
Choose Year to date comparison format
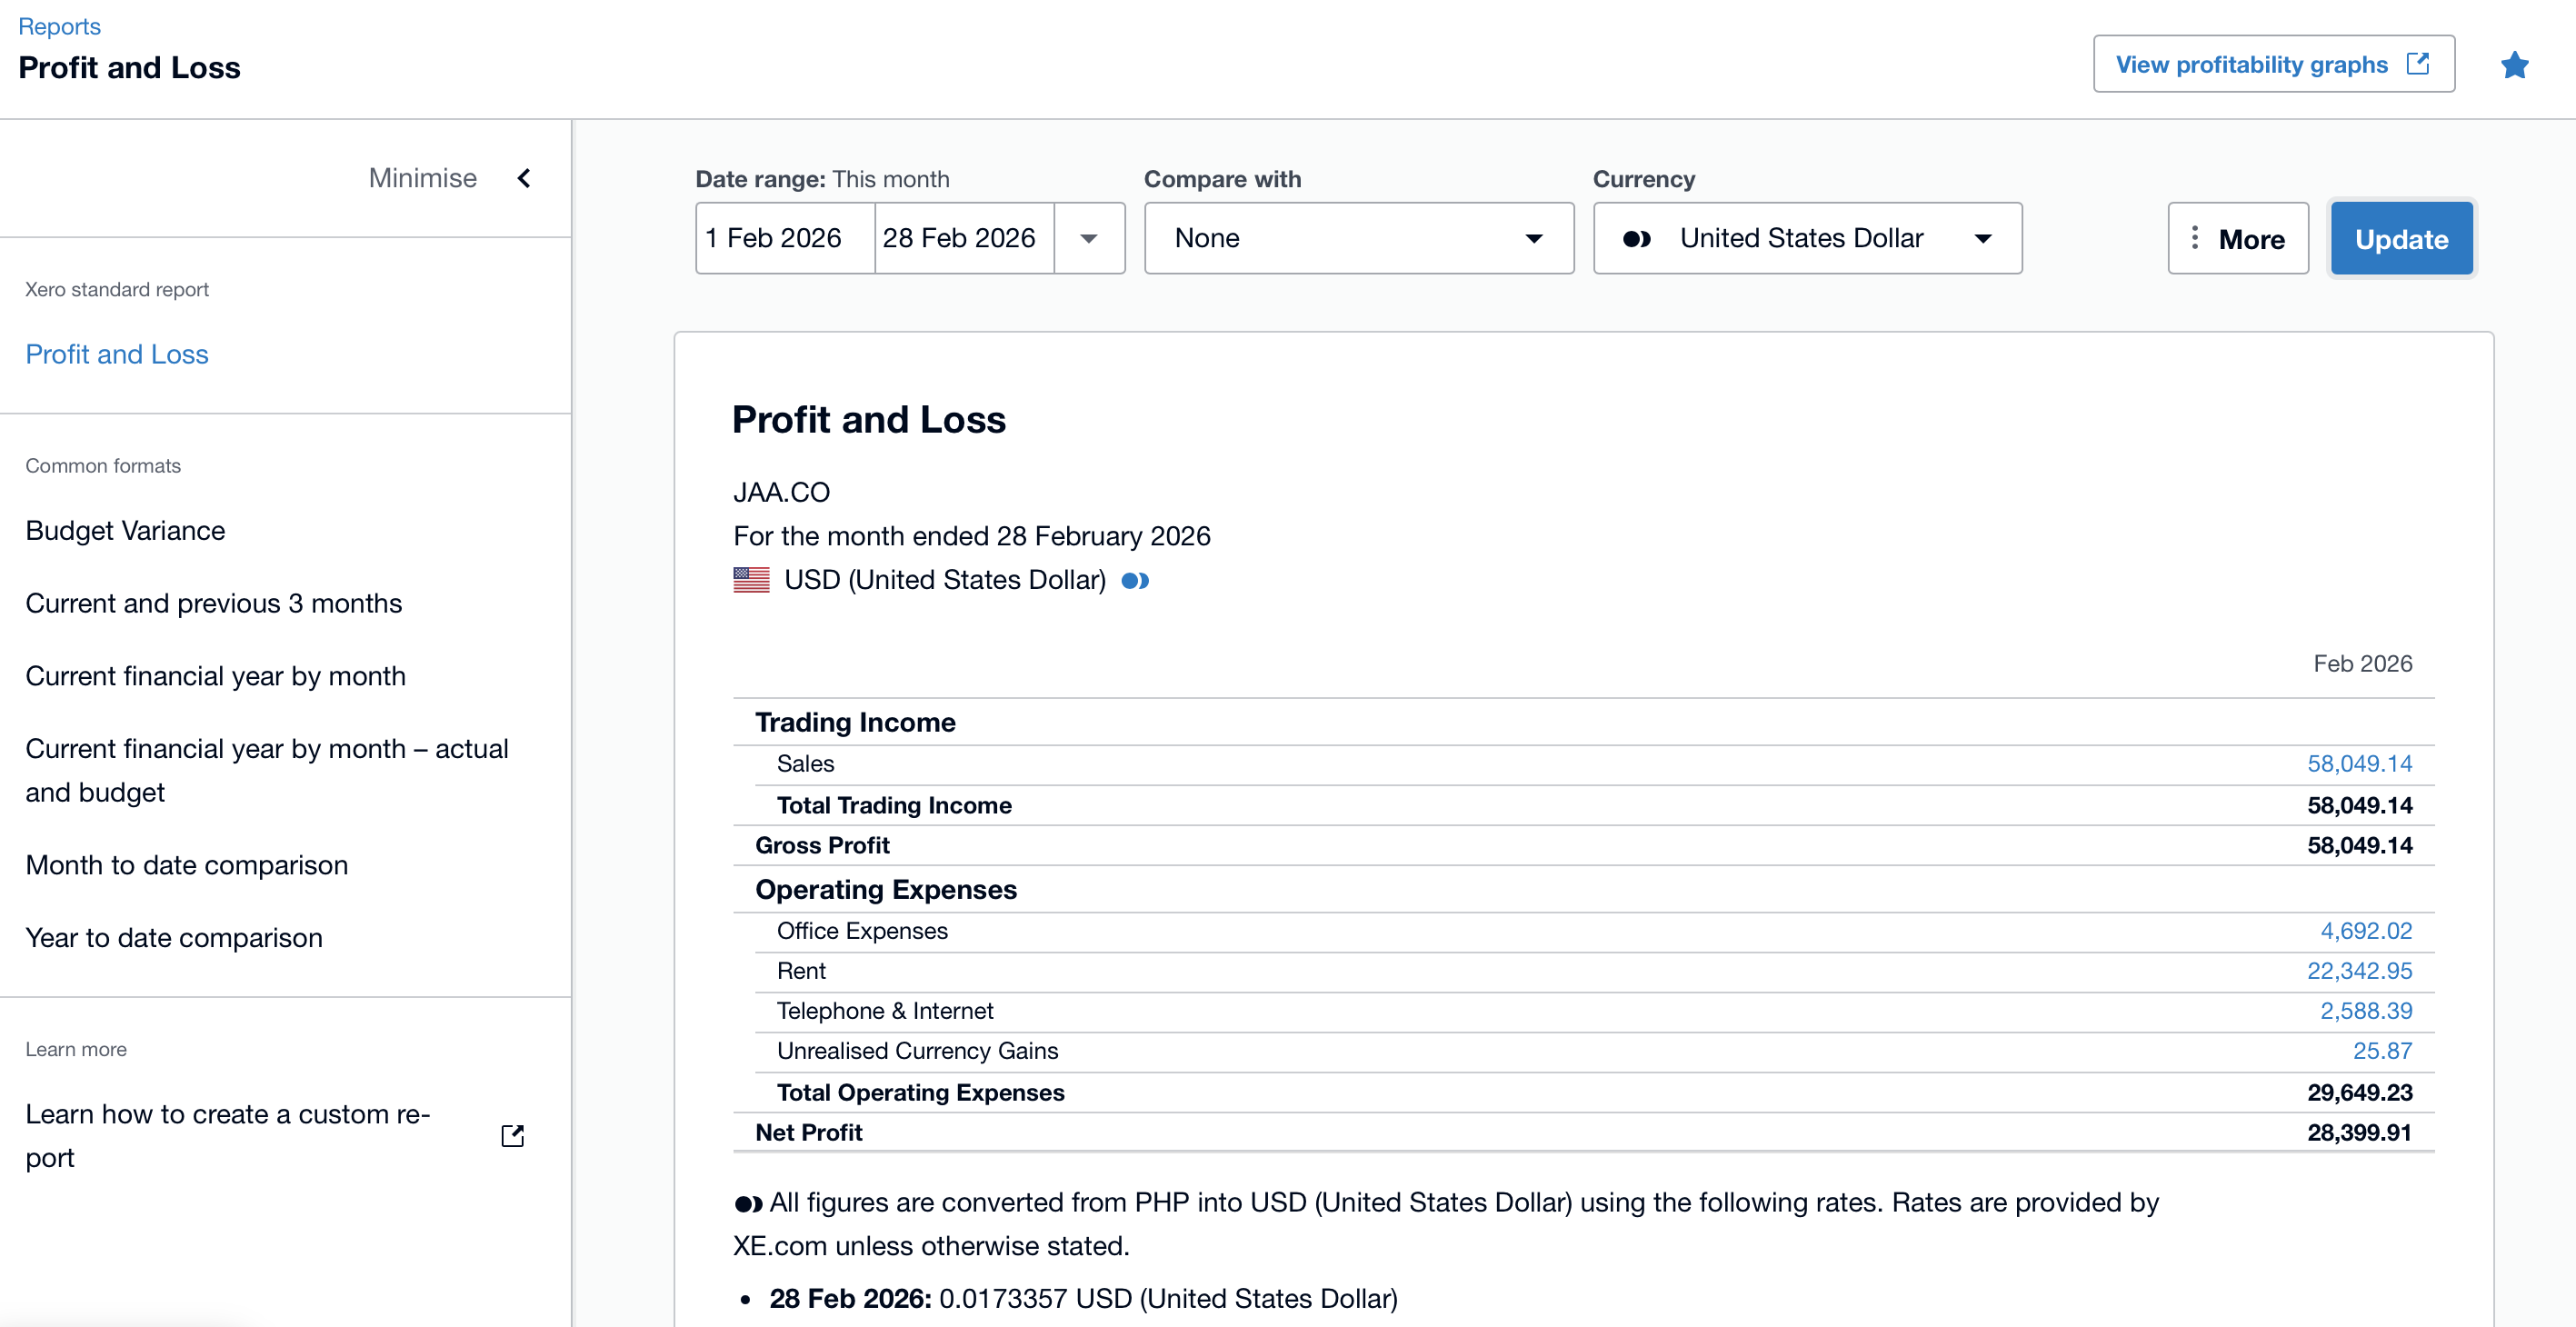point(174,937)
